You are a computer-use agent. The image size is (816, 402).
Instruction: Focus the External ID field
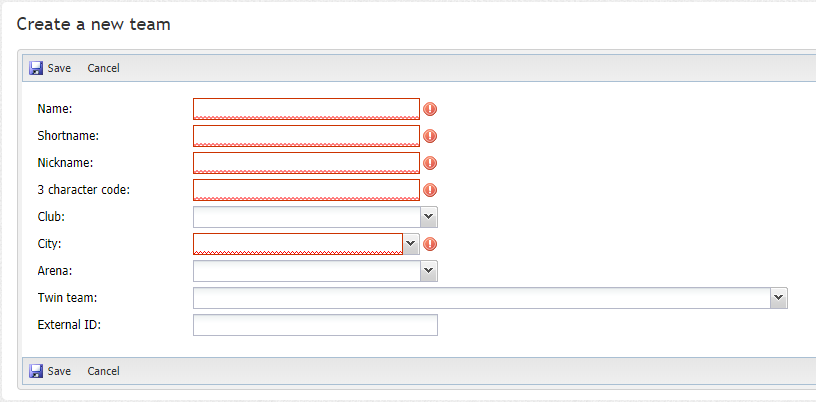pos(315,325)
